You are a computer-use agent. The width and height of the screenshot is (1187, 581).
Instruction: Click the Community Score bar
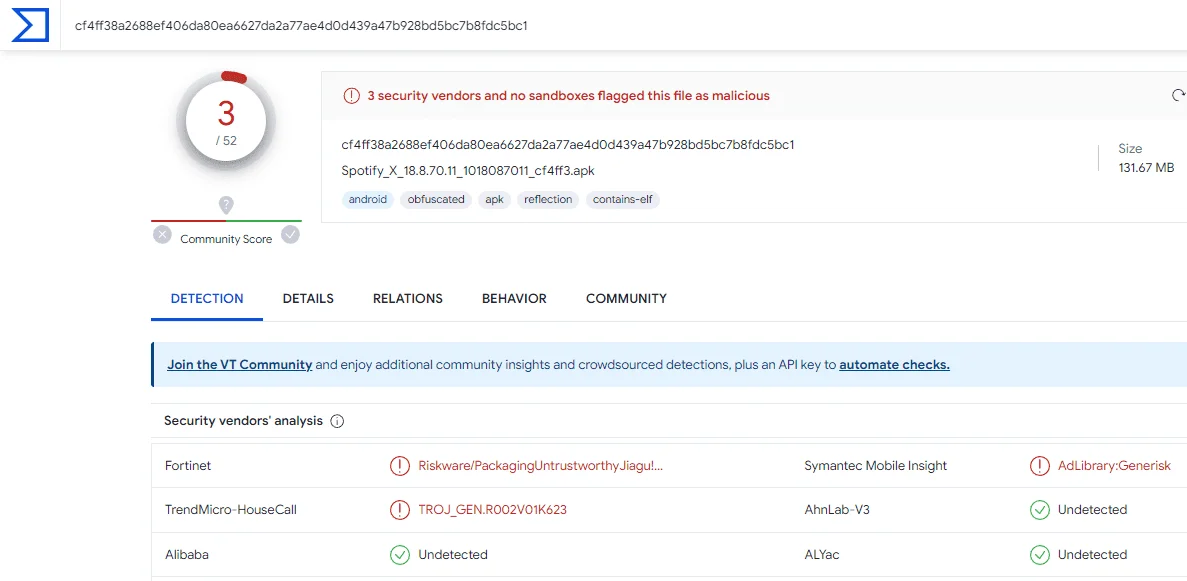coord(226,220)
